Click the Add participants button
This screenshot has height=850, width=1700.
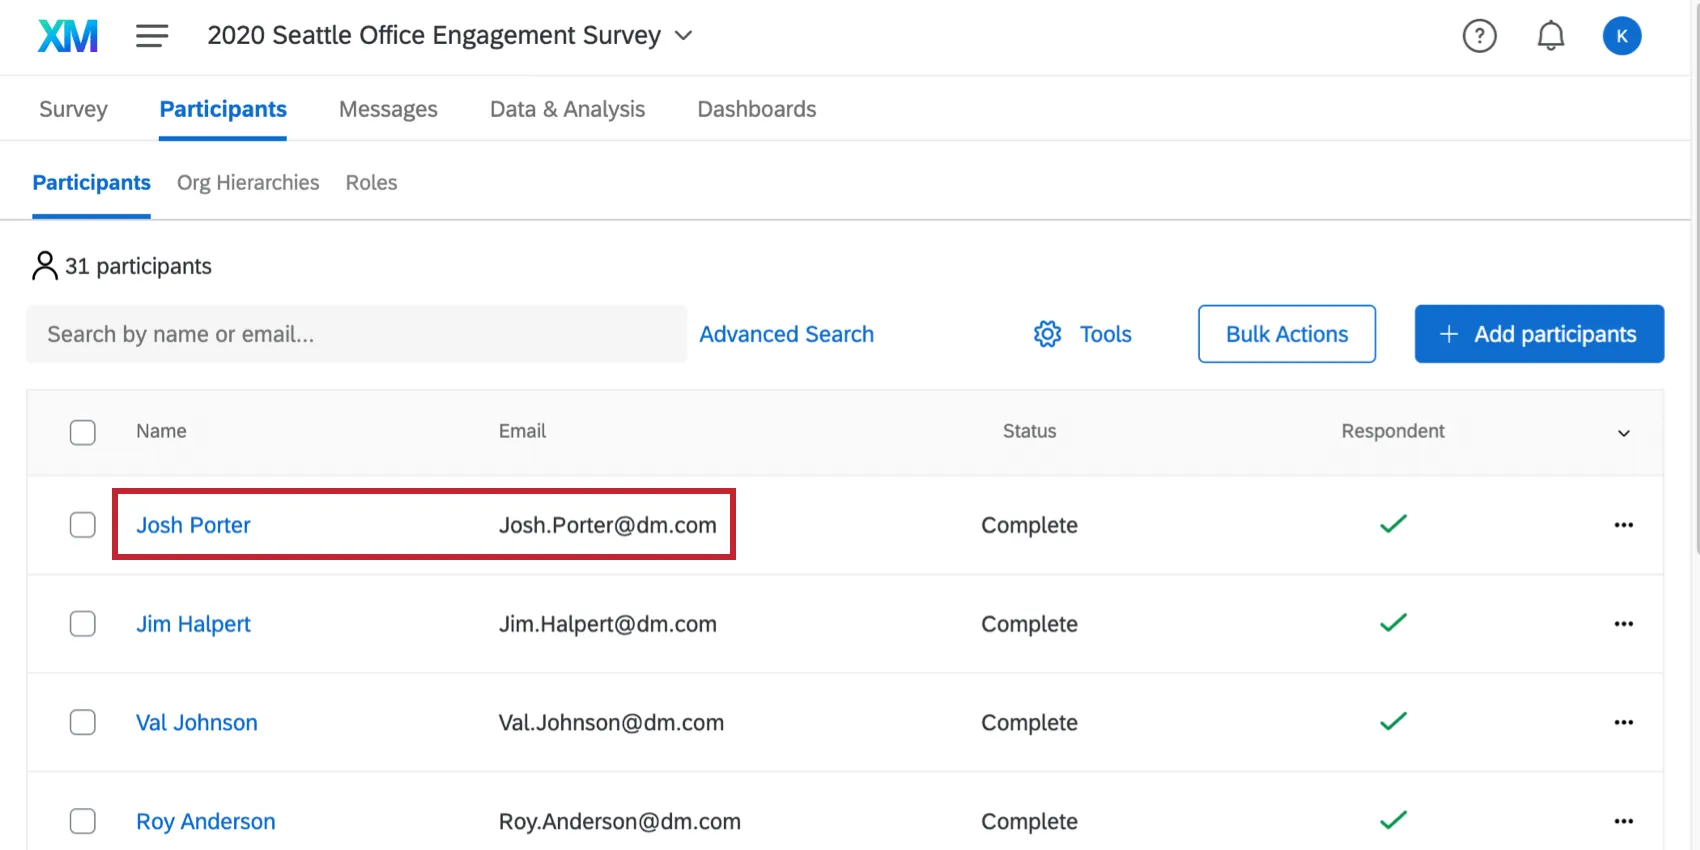pyautogui.click(x=1538, y=334)
